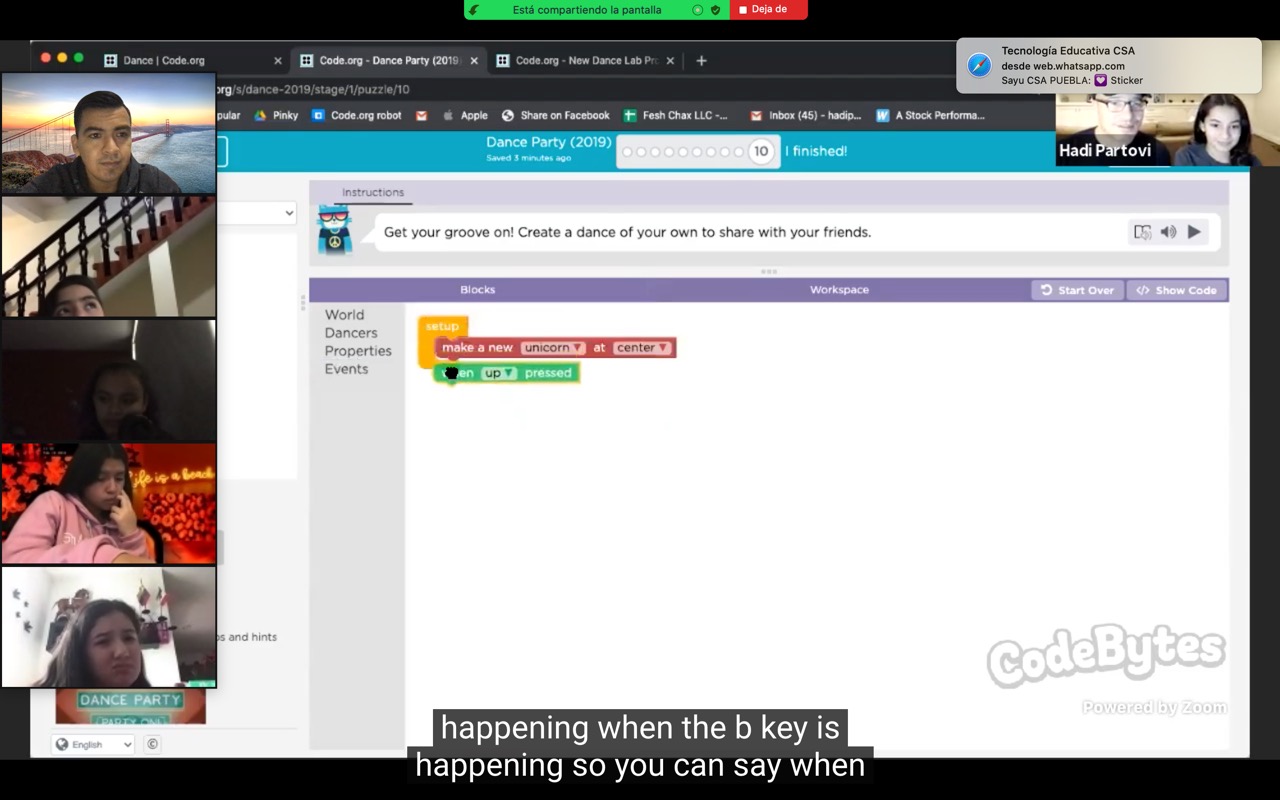Select the Instructions tab
This screenshot has width=1280, height=800.
coord(373,192)
